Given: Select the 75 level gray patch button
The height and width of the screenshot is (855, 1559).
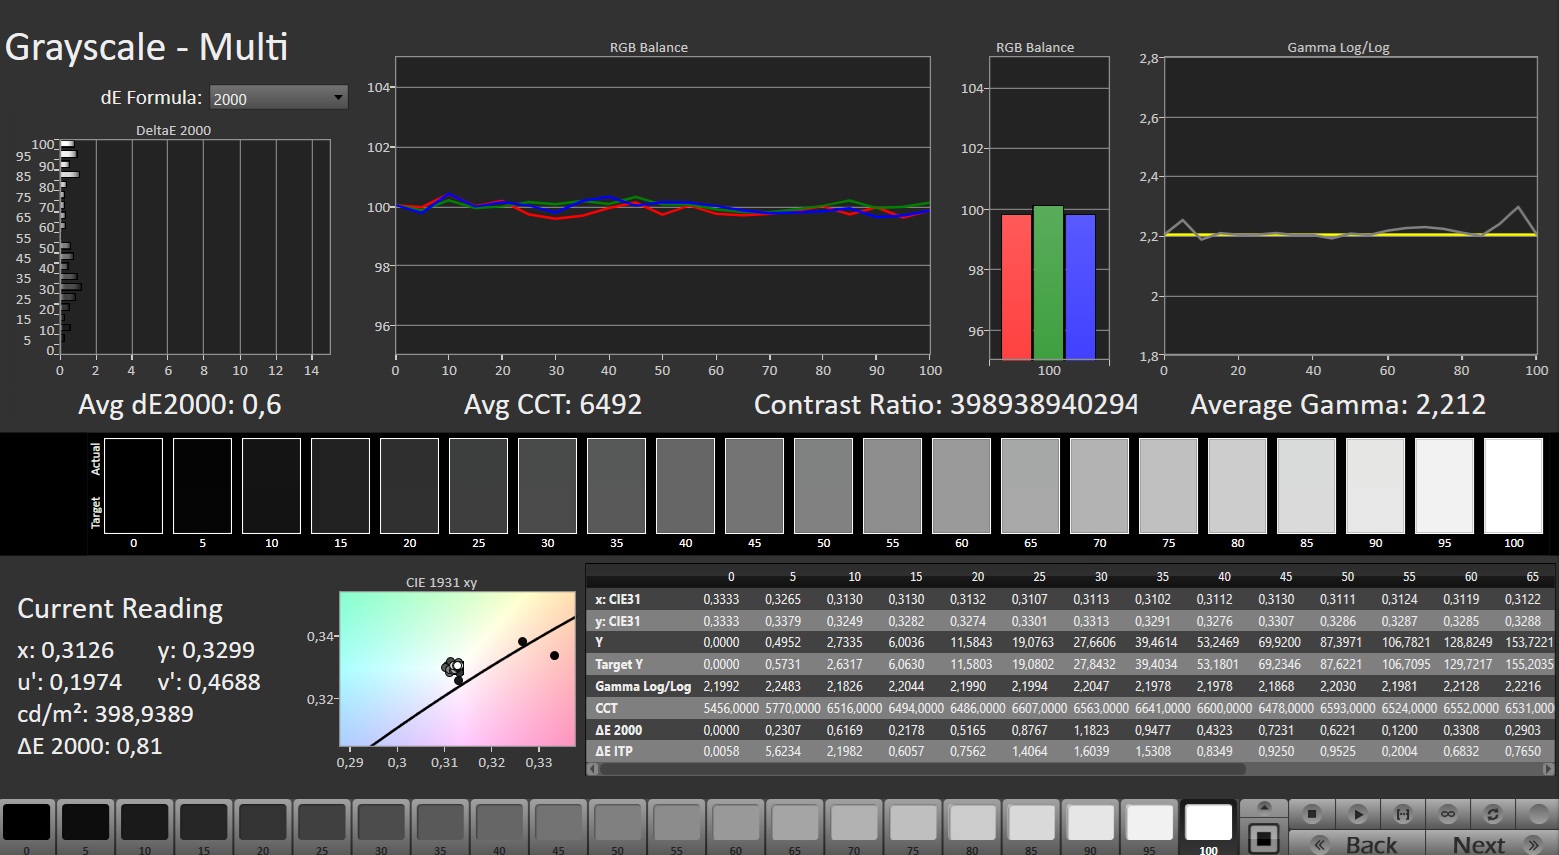Looking at the screenshot, I should (x=912, y=826).
